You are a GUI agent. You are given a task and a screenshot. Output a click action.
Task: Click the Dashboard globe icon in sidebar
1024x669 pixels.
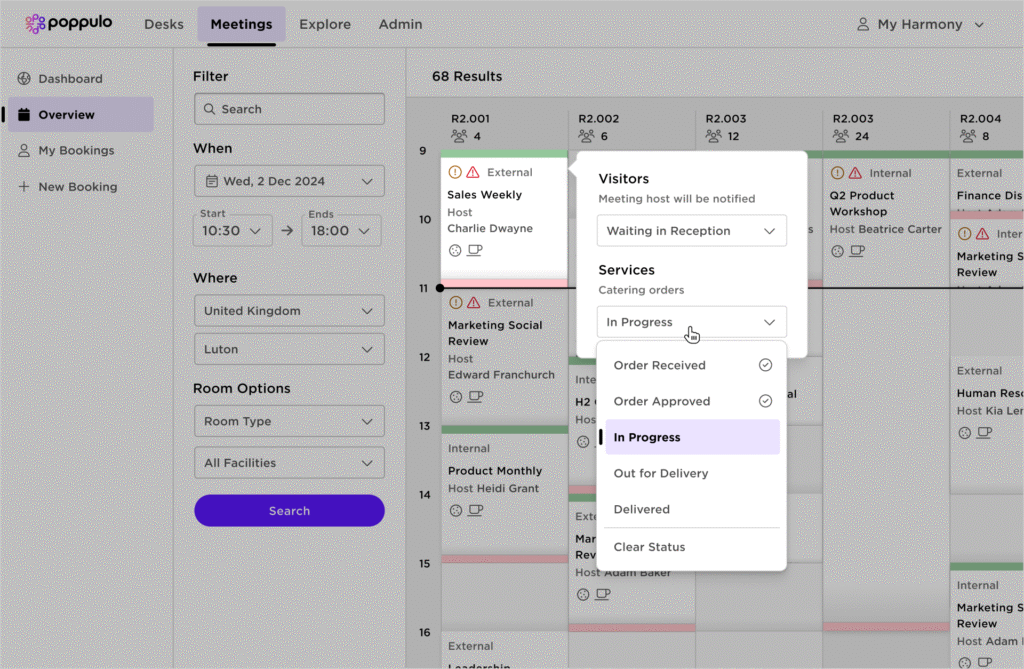[24, 79]
